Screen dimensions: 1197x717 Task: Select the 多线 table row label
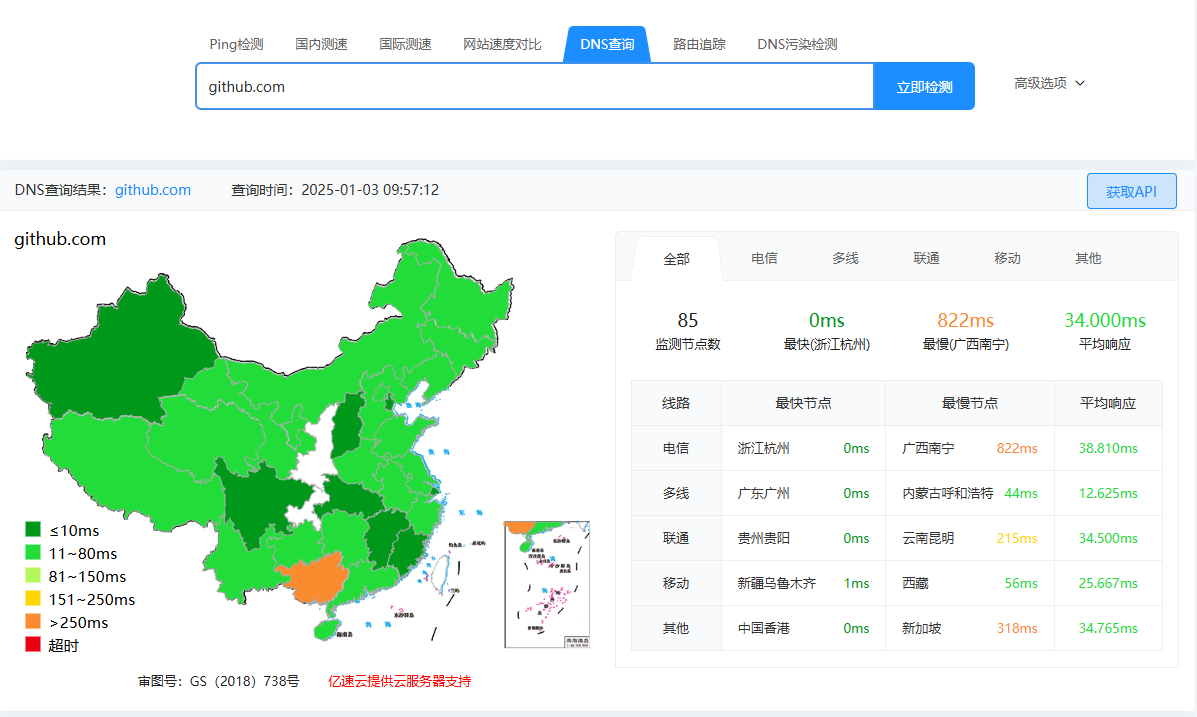pyautogui.click(x=676, y=493)
